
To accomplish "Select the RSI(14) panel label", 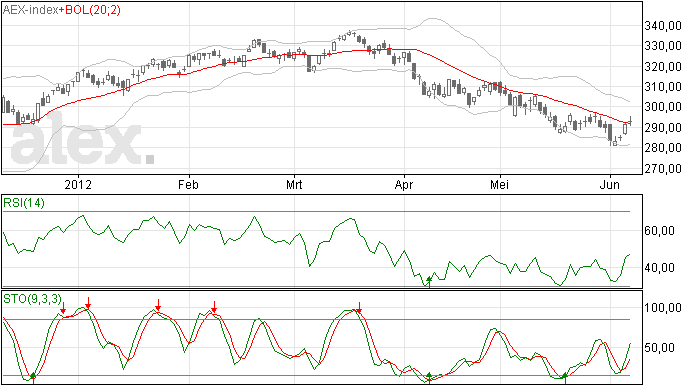I will point(24,203).
